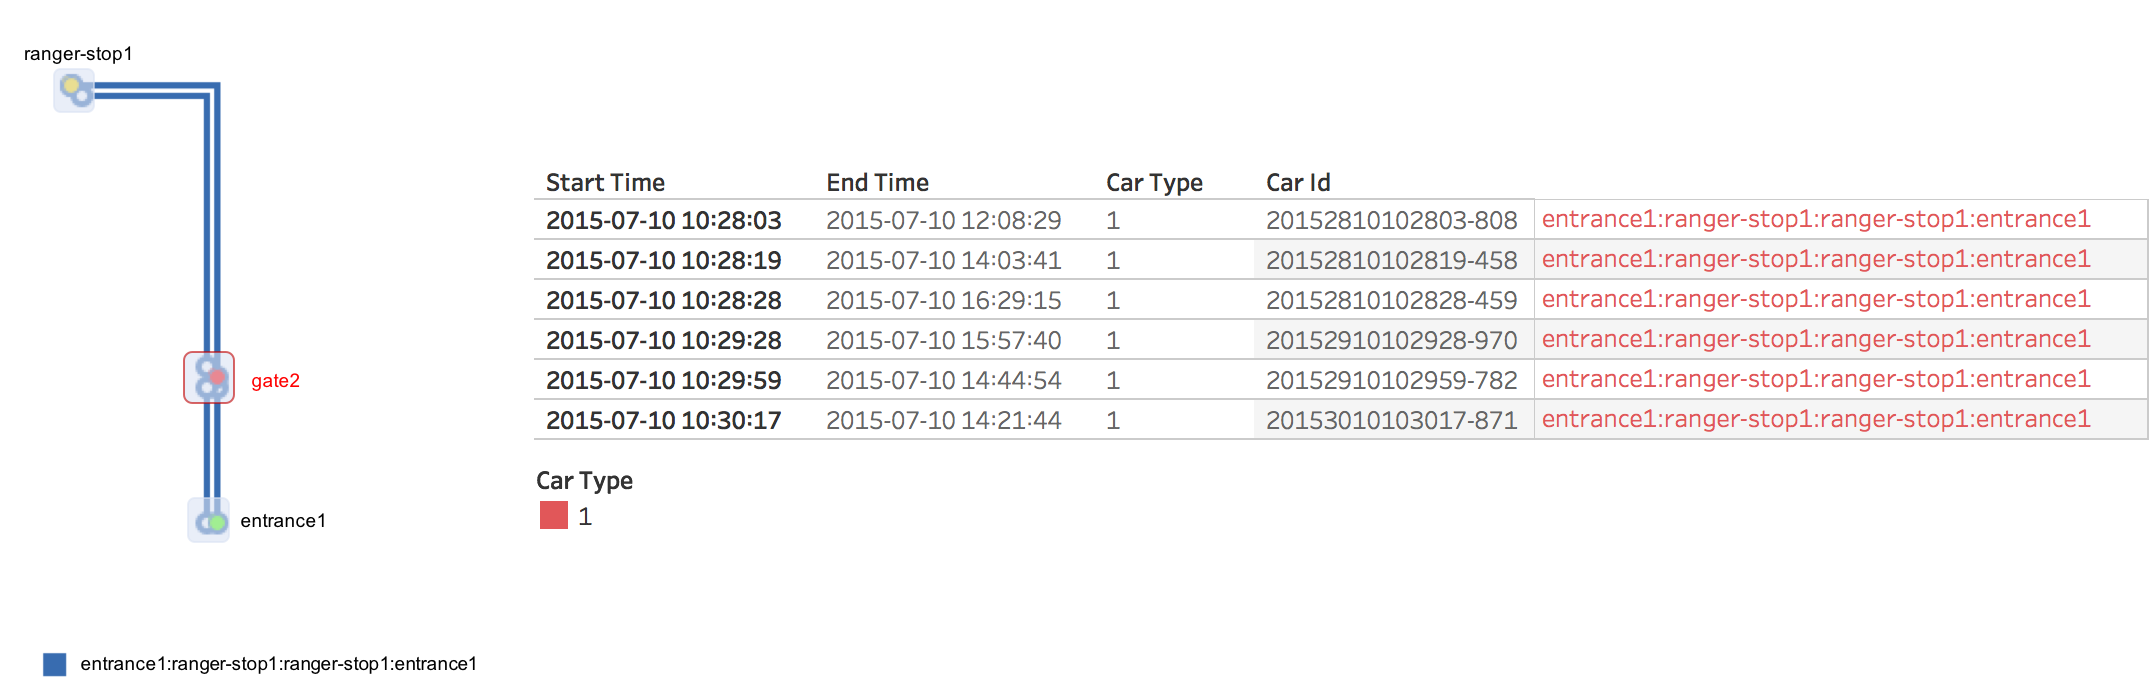
Task: Click the entrance1 node icon
Action: [x=209, y=520]
